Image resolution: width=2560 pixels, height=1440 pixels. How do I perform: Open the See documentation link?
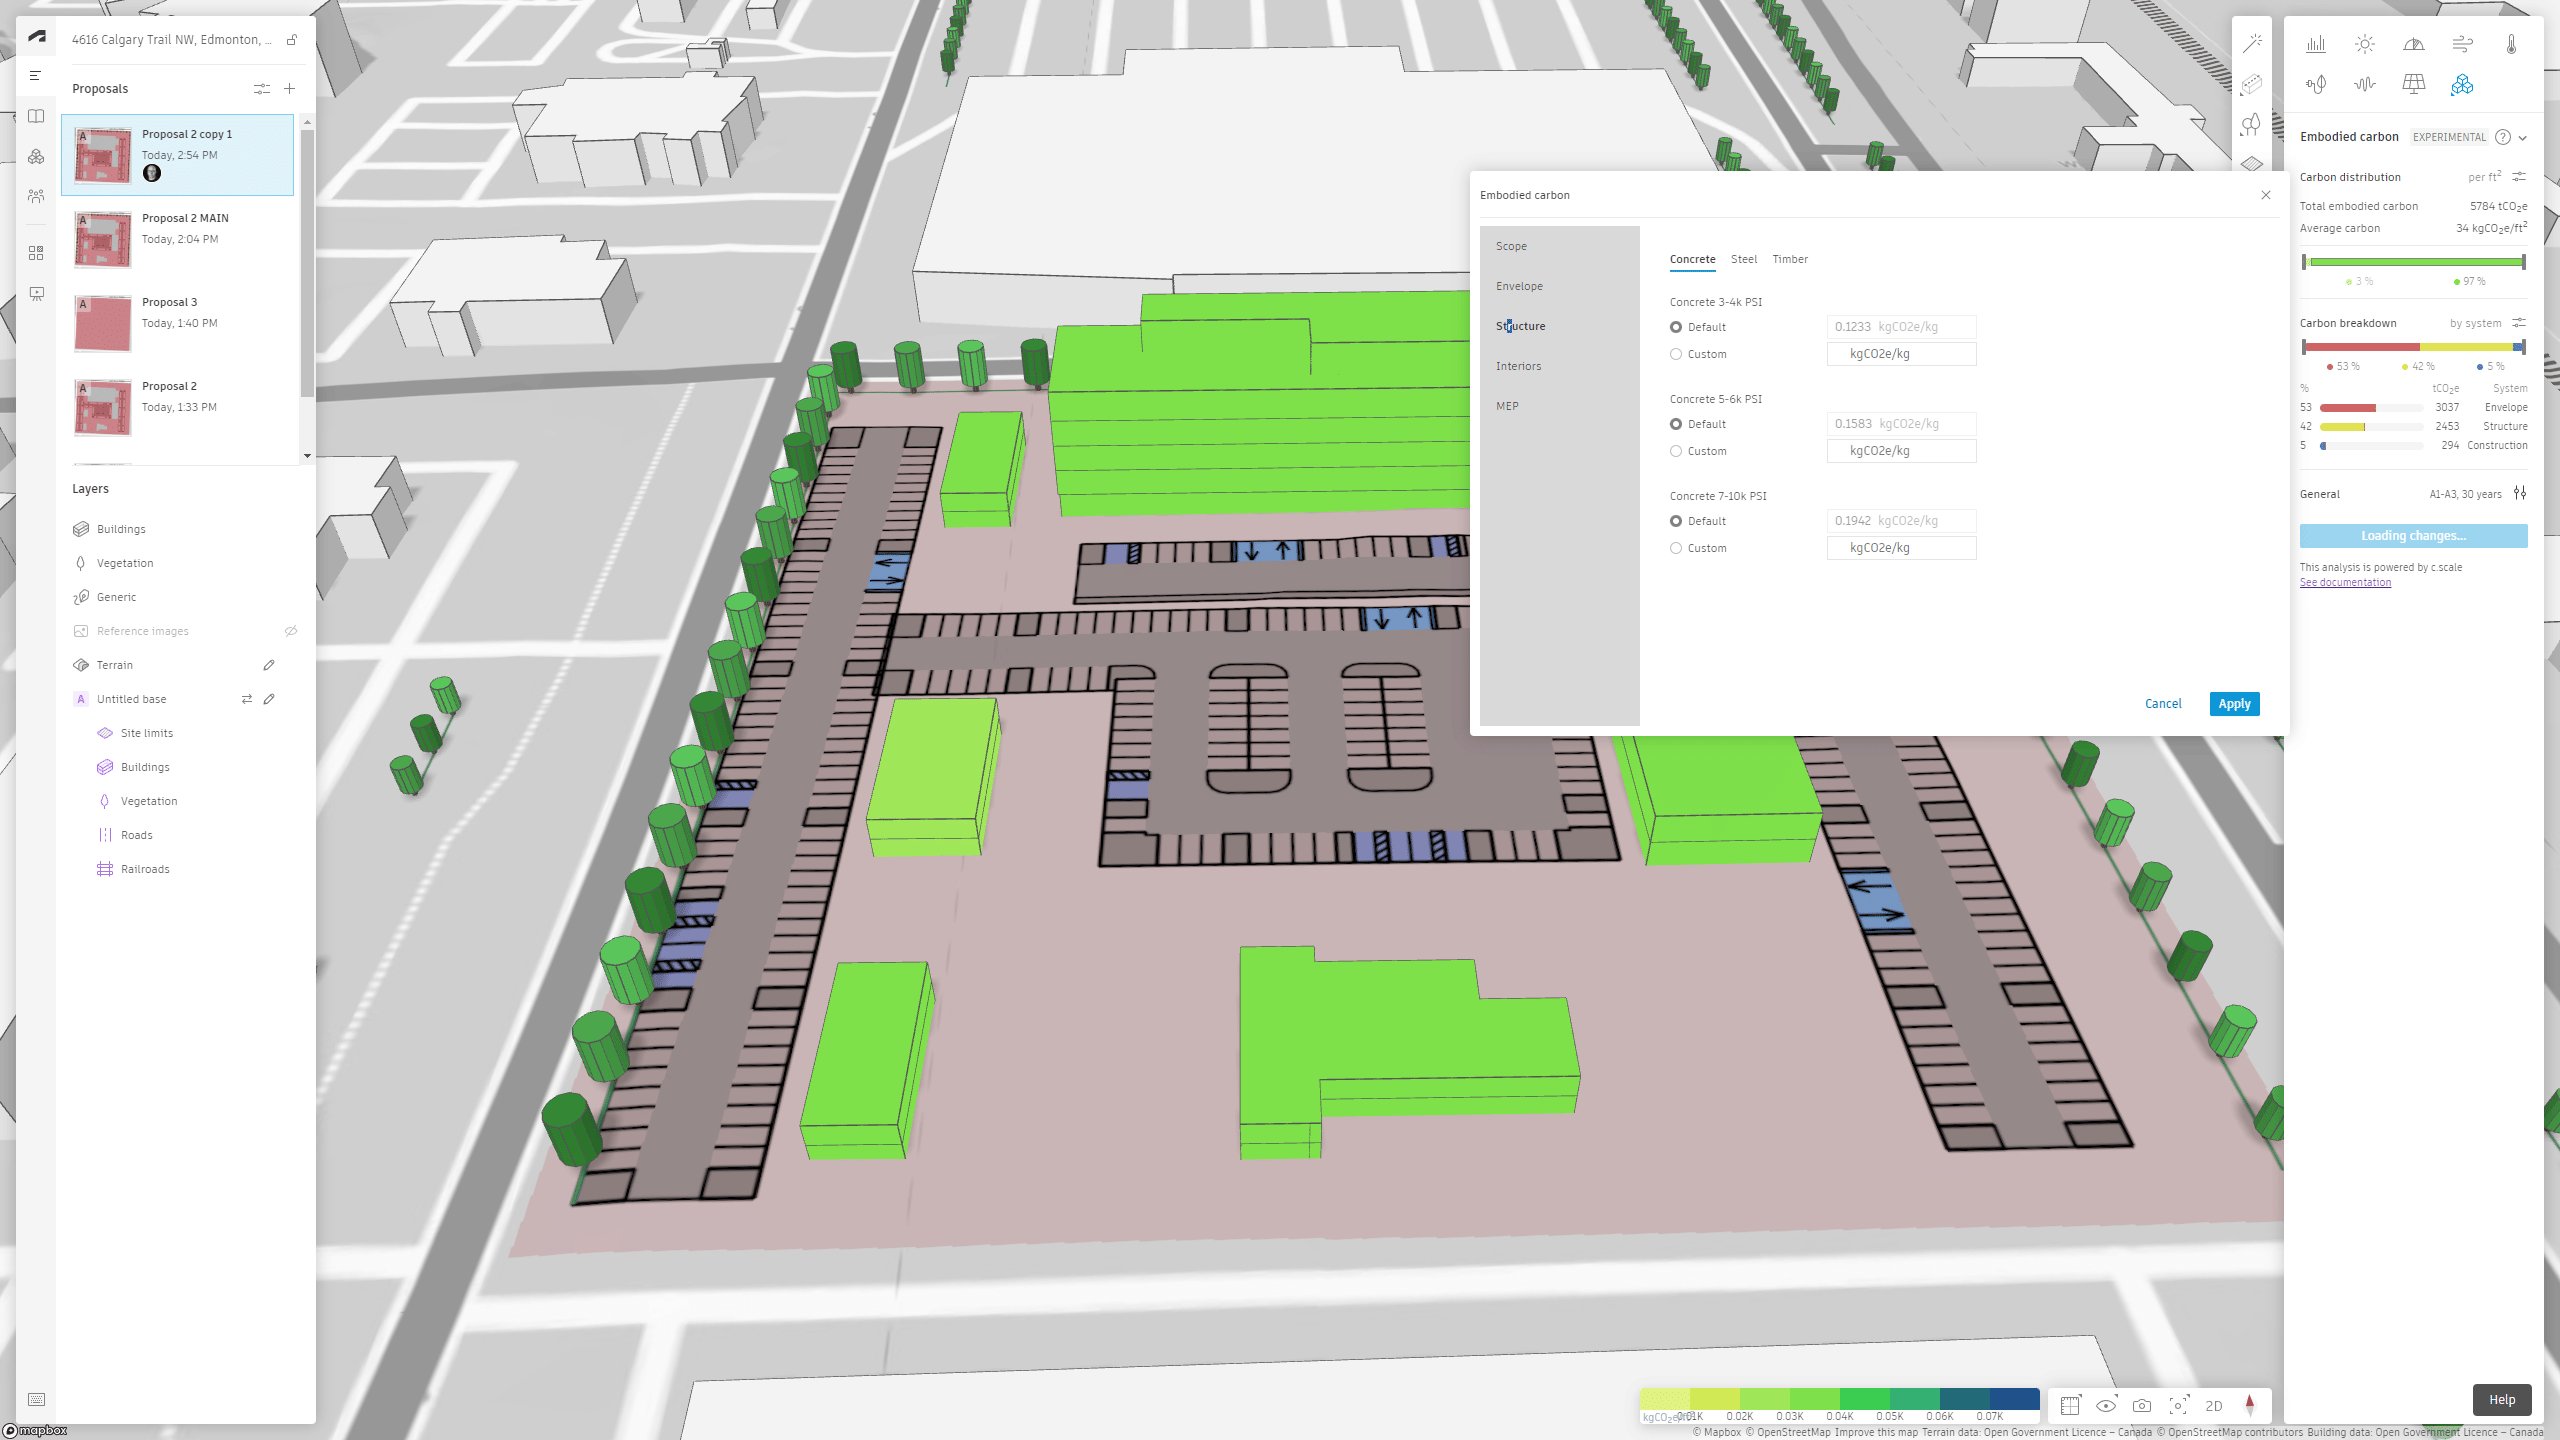(x=2345, y=581)
